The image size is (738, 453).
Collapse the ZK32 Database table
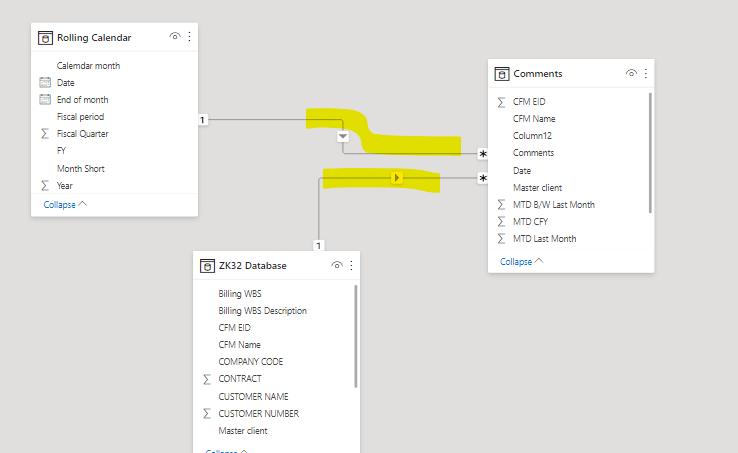click(x=226, y=451)
